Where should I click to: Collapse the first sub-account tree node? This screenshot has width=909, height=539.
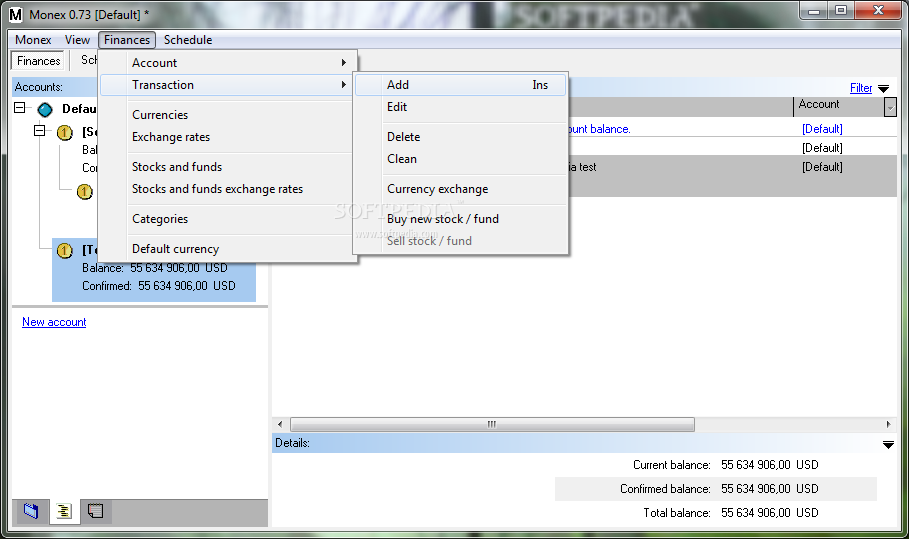point(39,130)
